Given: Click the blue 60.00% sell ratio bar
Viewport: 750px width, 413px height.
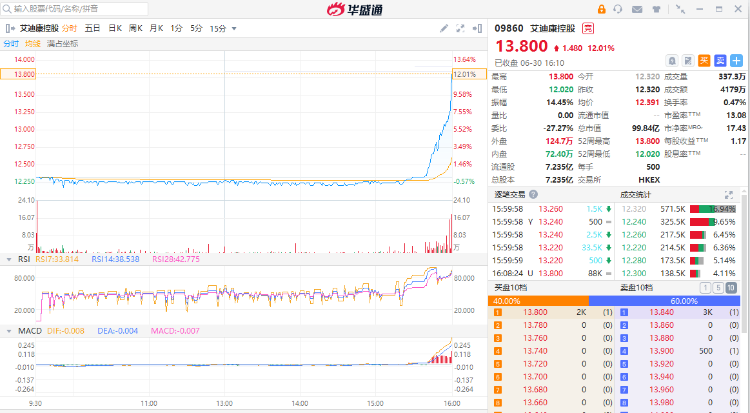Looking at the screenshot, I should pos(664,301).
